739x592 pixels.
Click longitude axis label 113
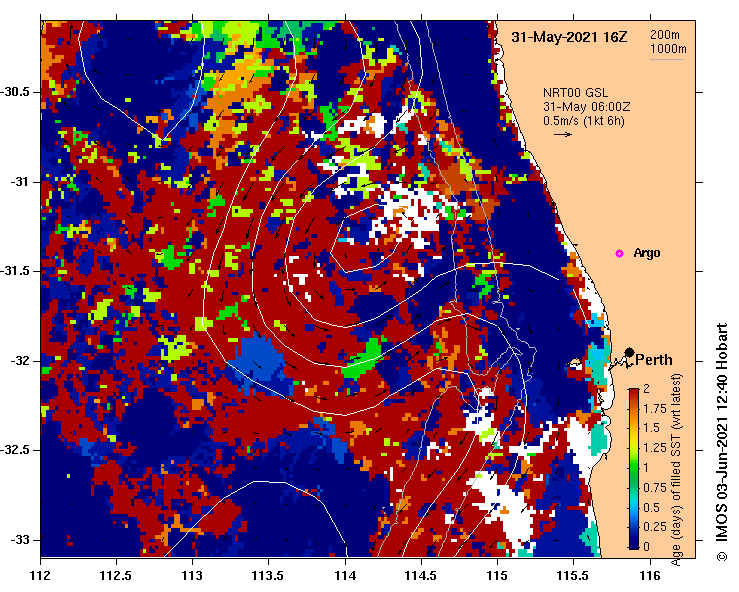pos(193,575)
